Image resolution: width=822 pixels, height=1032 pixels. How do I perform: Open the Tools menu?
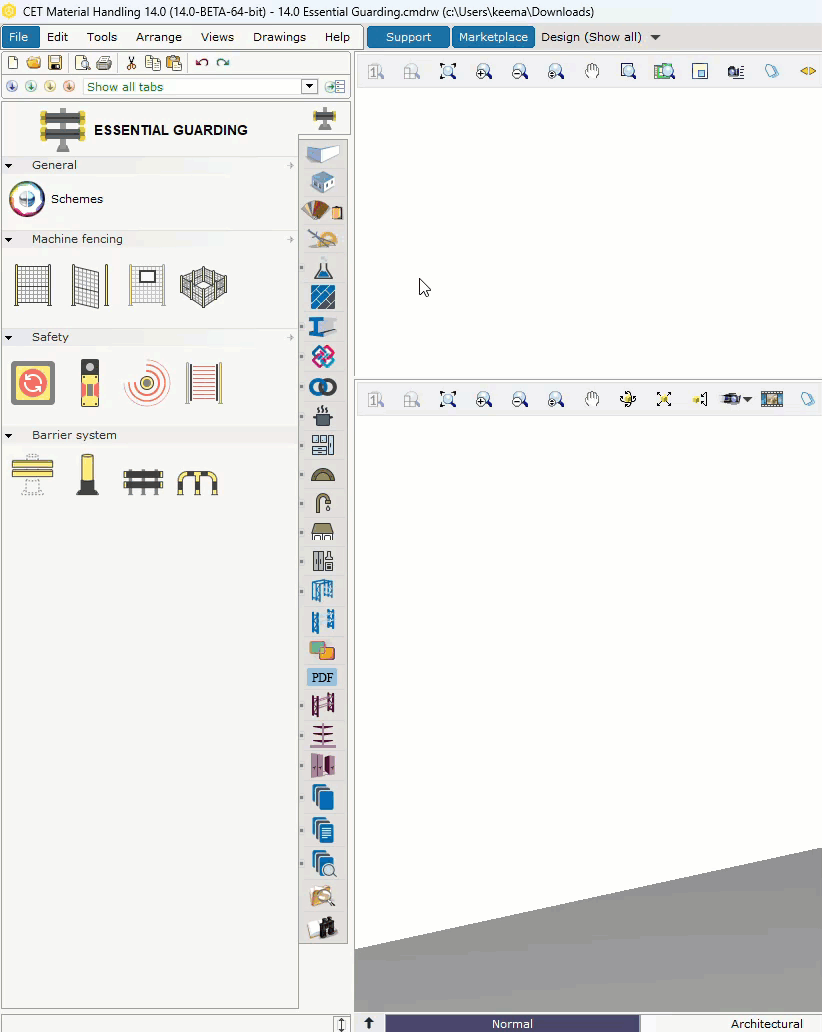(x=102, y=37)
